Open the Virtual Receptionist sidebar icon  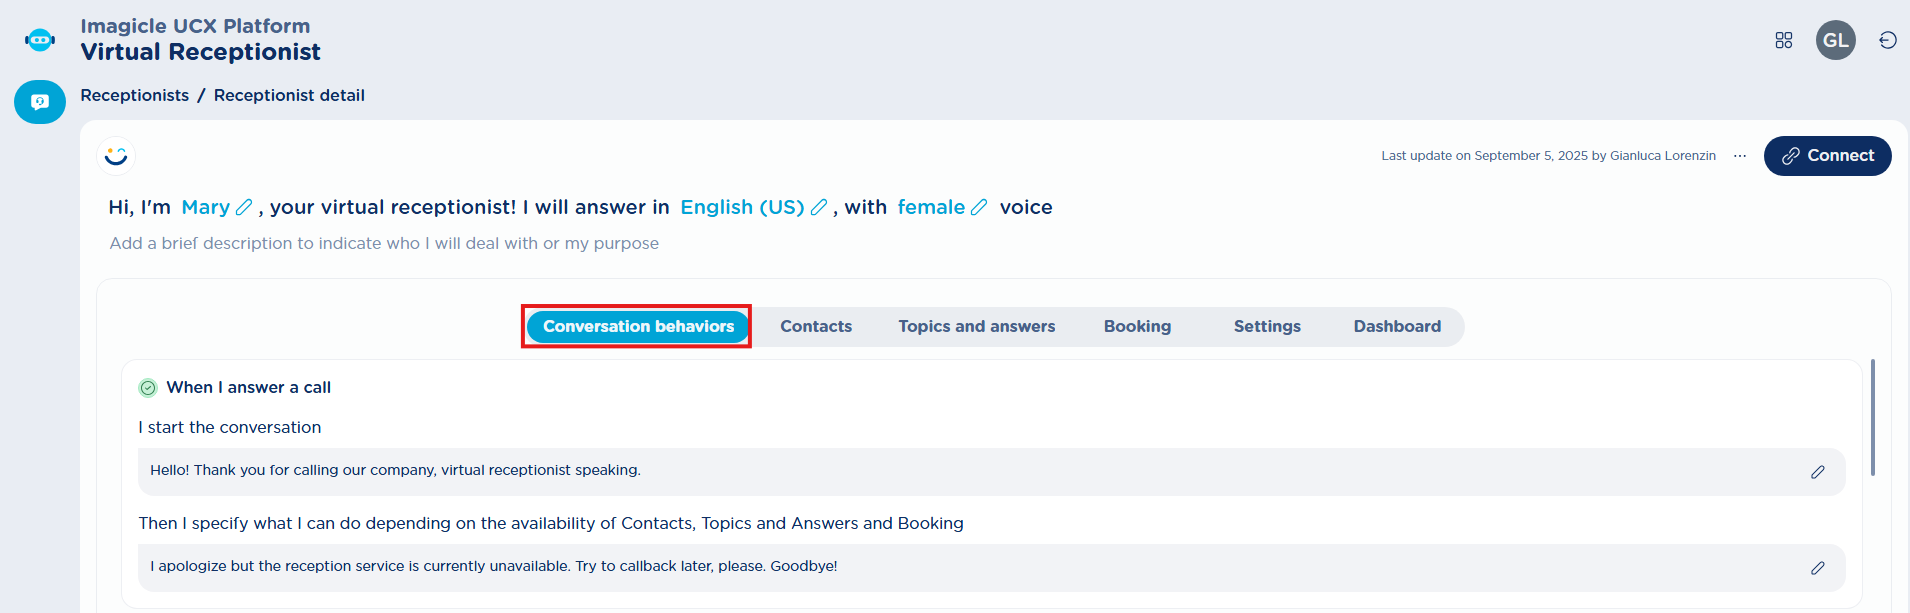(40, 102)
